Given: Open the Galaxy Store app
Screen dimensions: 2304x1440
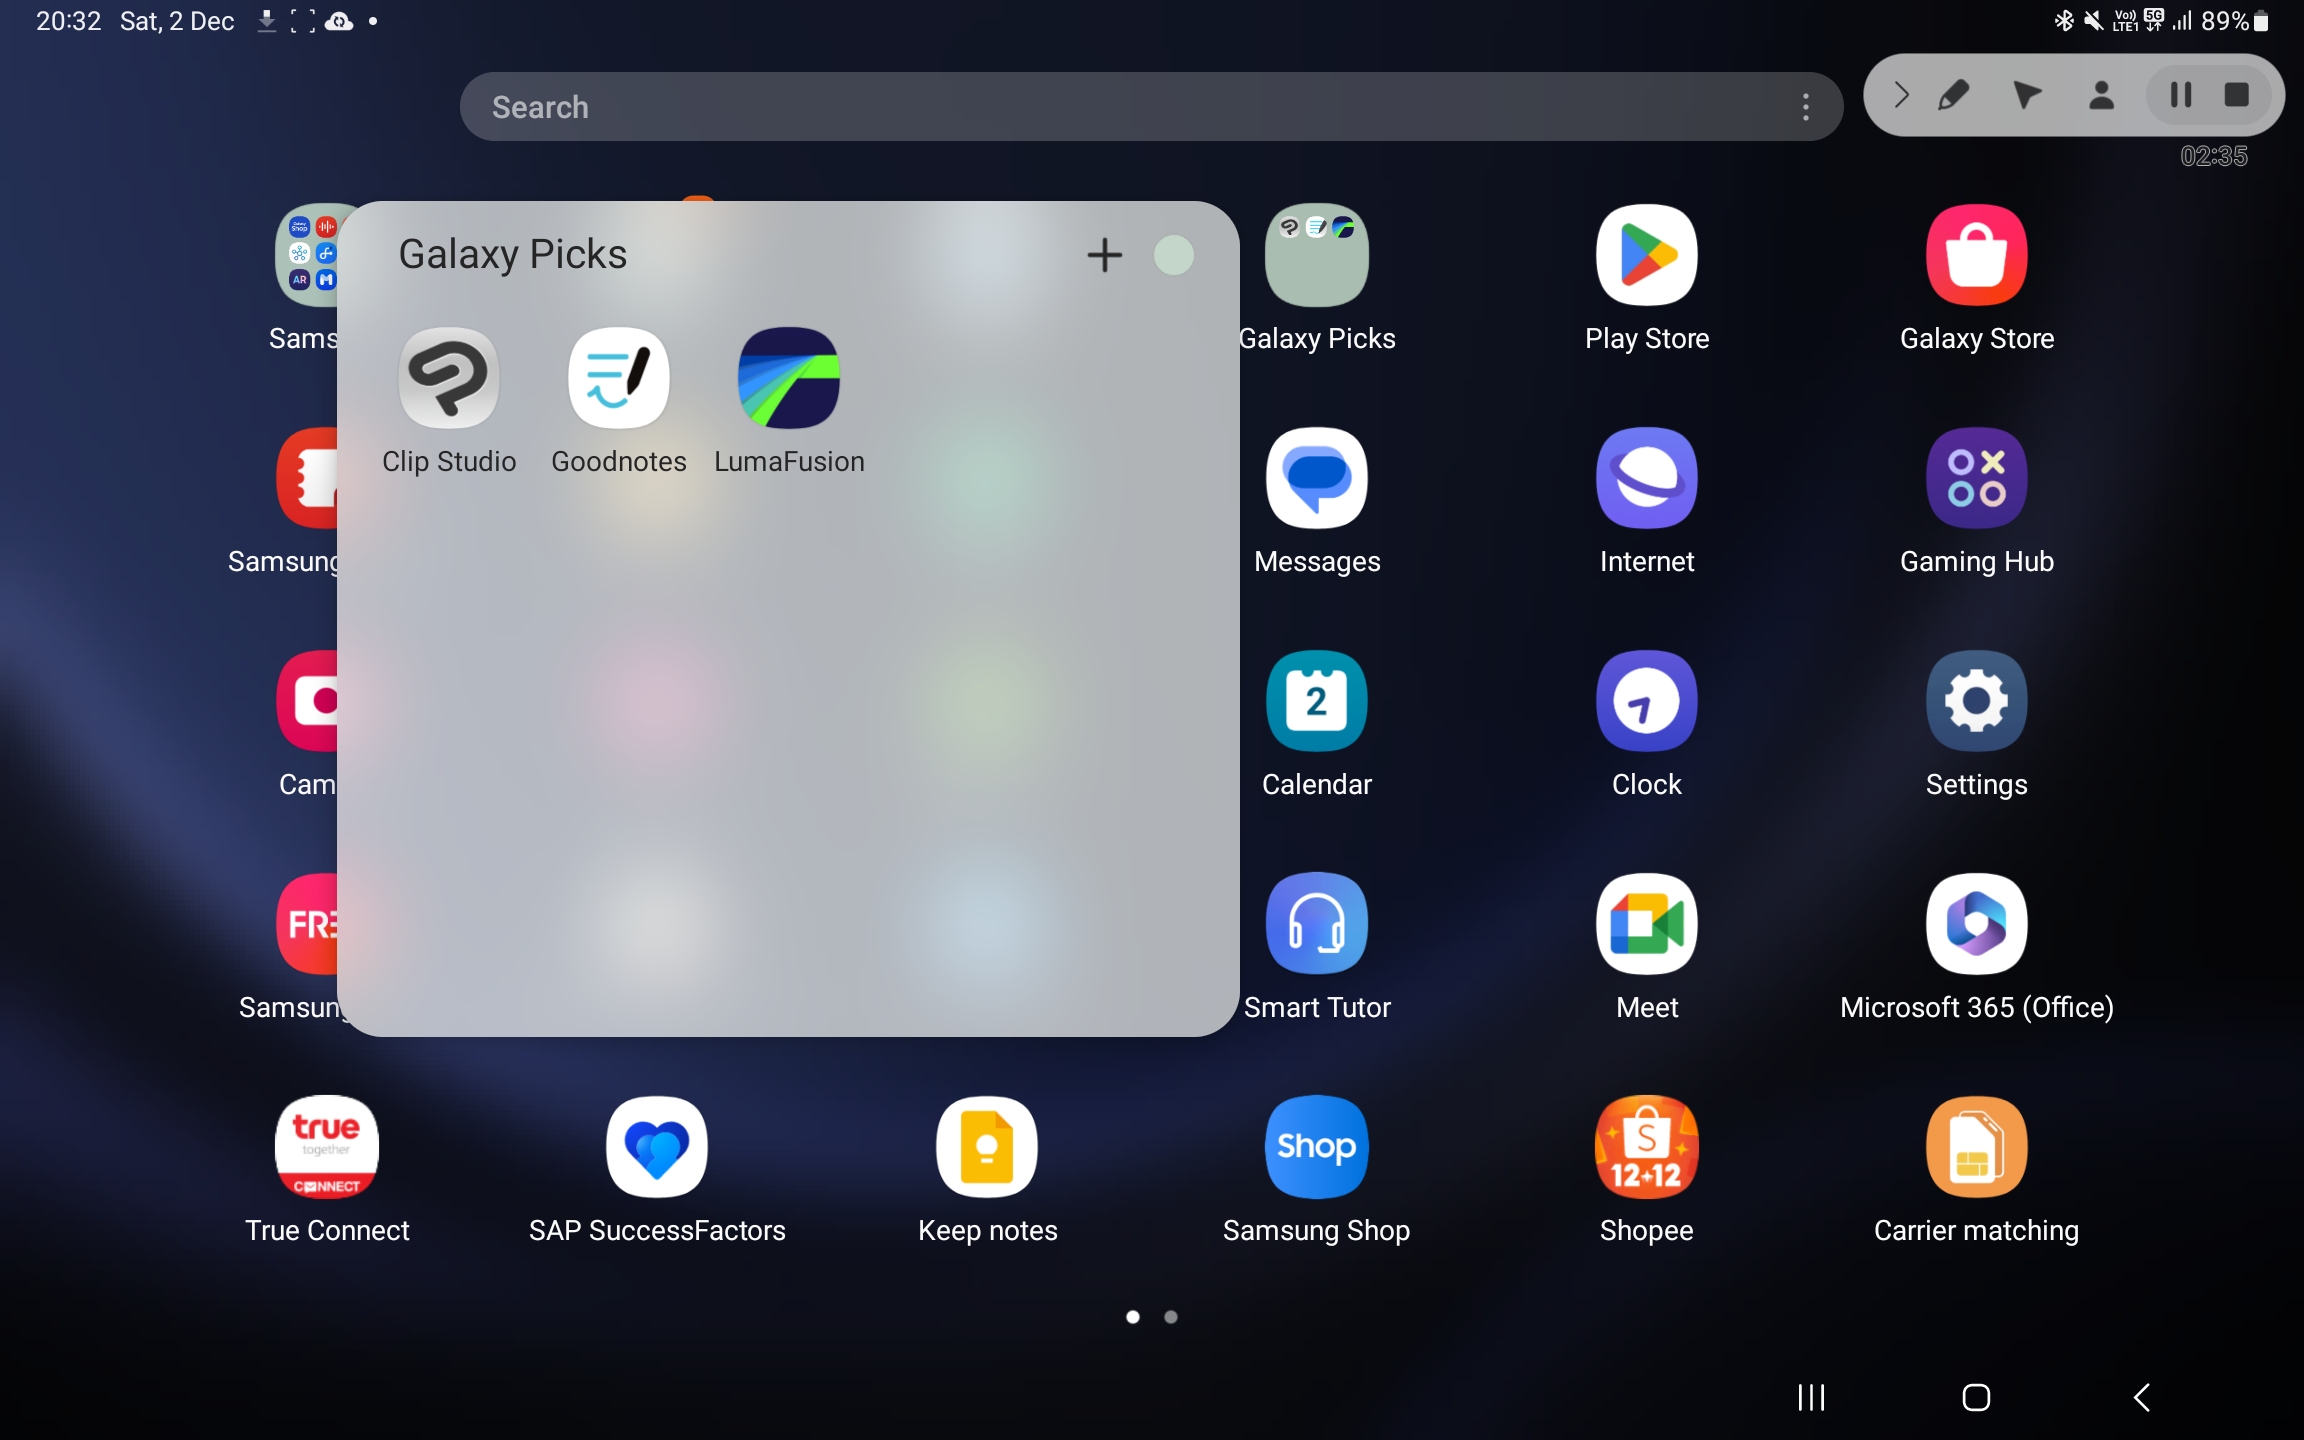Looking at the screenshot, I should (x=1977, y=255).
